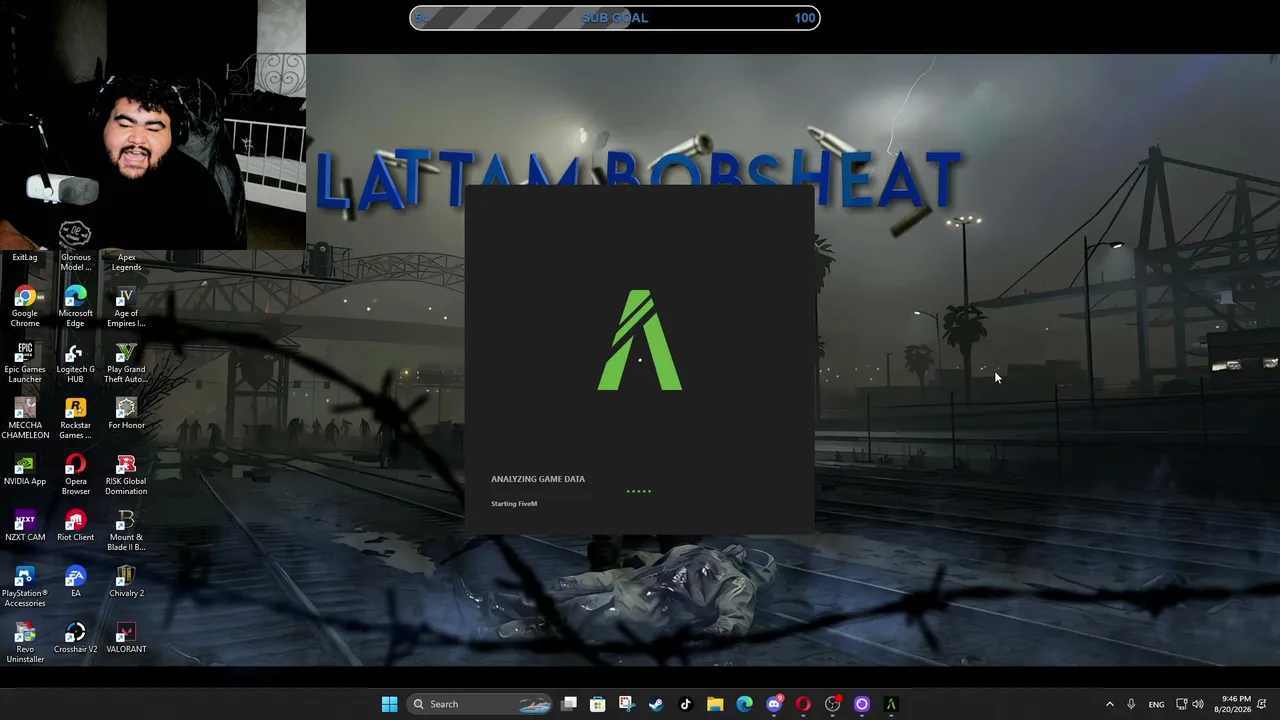Click the SUB GOAL progress bar overlay
The height and width of the screenshot is (720, 1280).
coord(615,18)
